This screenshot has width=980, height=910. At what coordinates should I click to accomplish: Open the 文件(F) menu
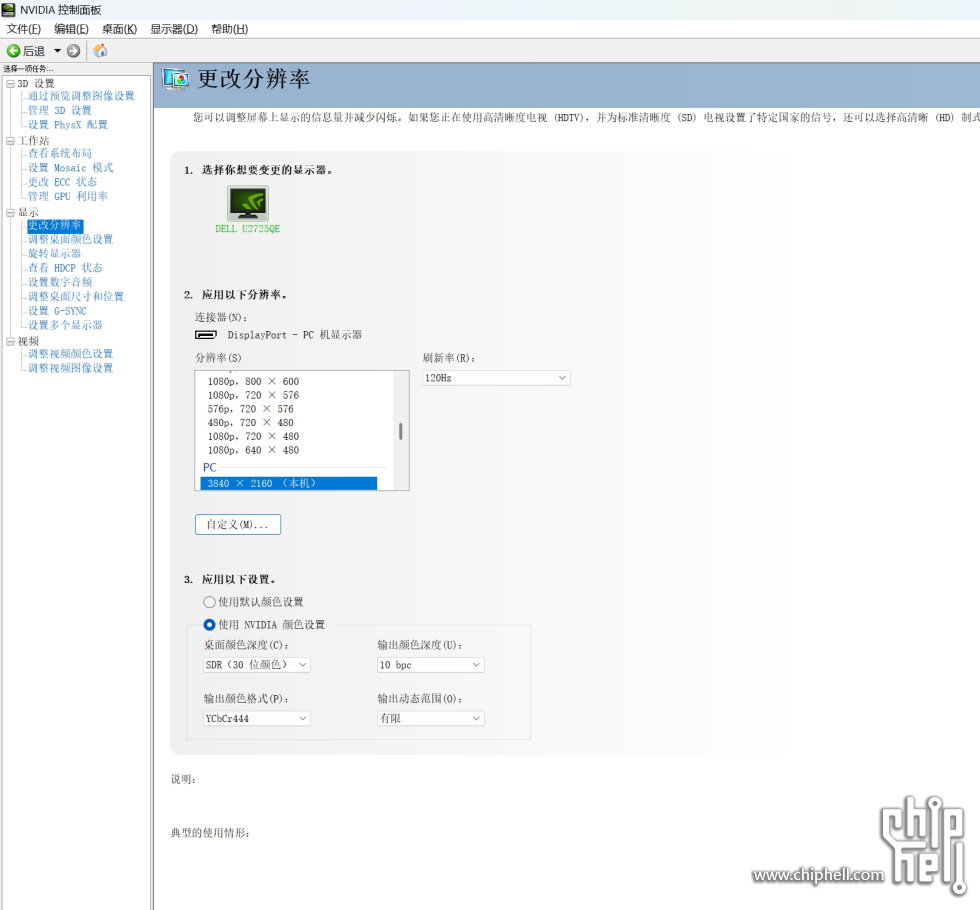pyautogui.click(x=24, y=29)
